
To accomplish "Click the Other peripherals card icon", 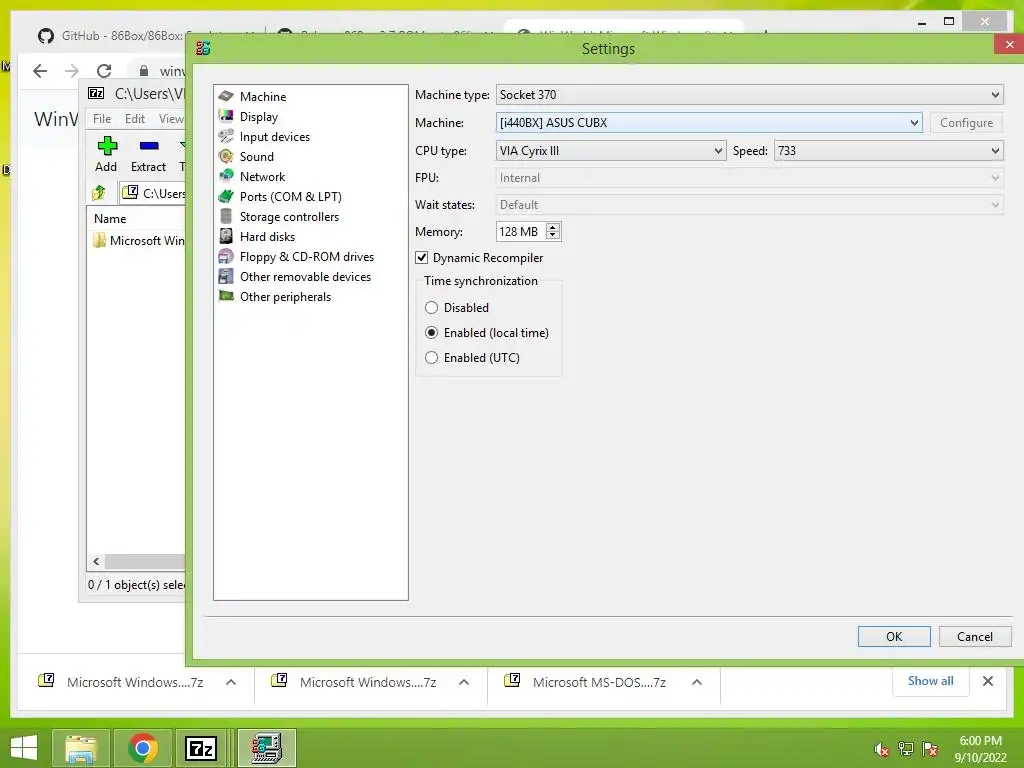I will 226,296.
